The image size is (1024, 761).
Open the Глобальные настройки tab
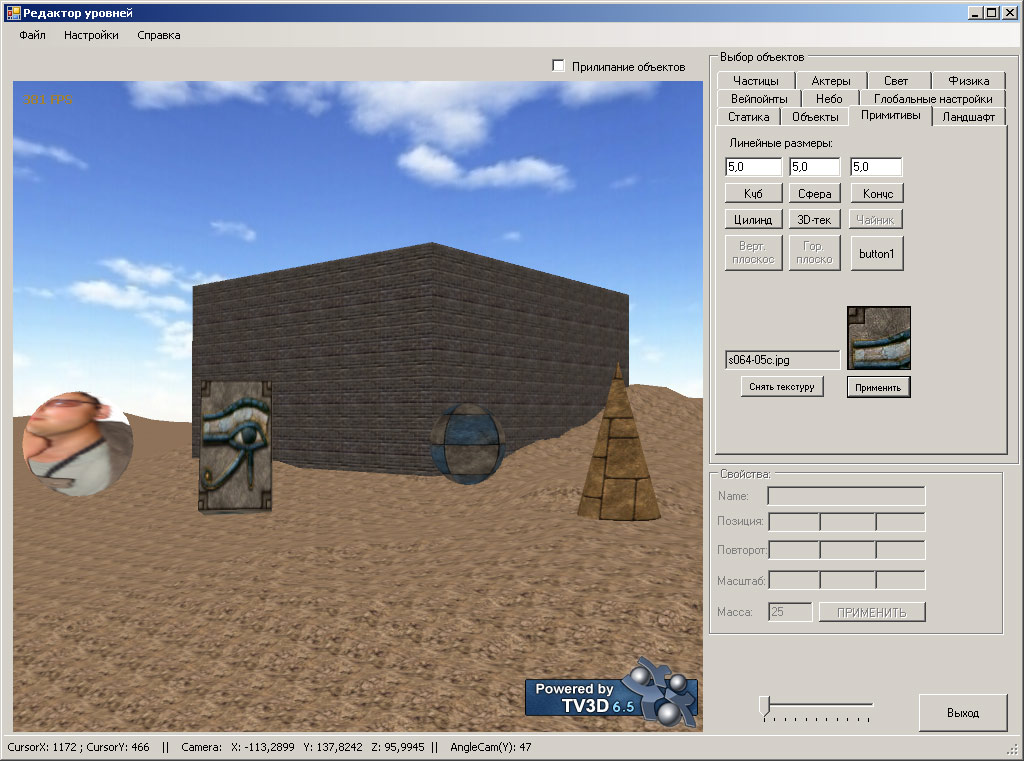933,99
